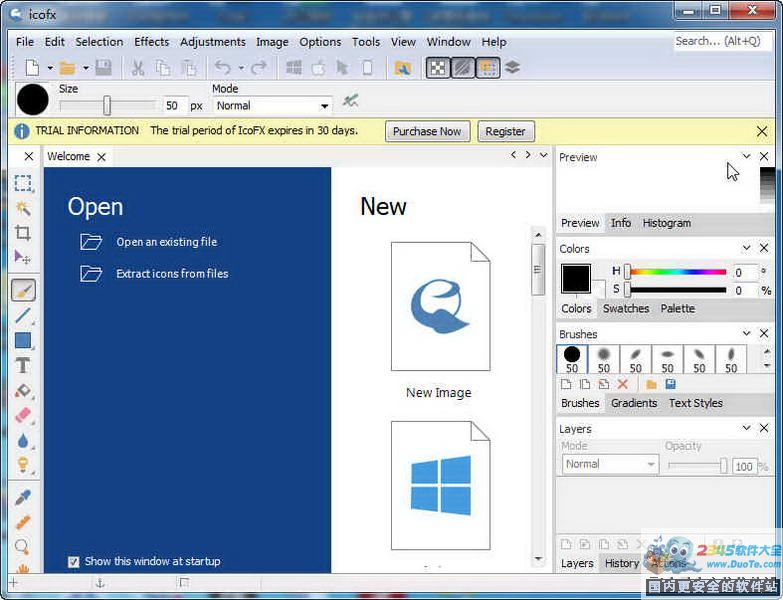The width and height of the screenshot is (783, 600).
Task: Select the Paint Bucket fill tool
Action: coord(23,391)
